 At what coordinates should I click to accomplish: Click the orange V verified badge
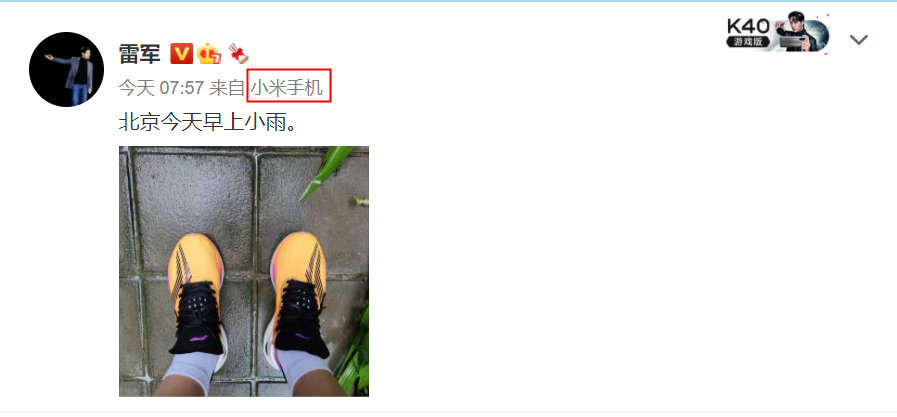pyautogui.click(x=181, y=53)
